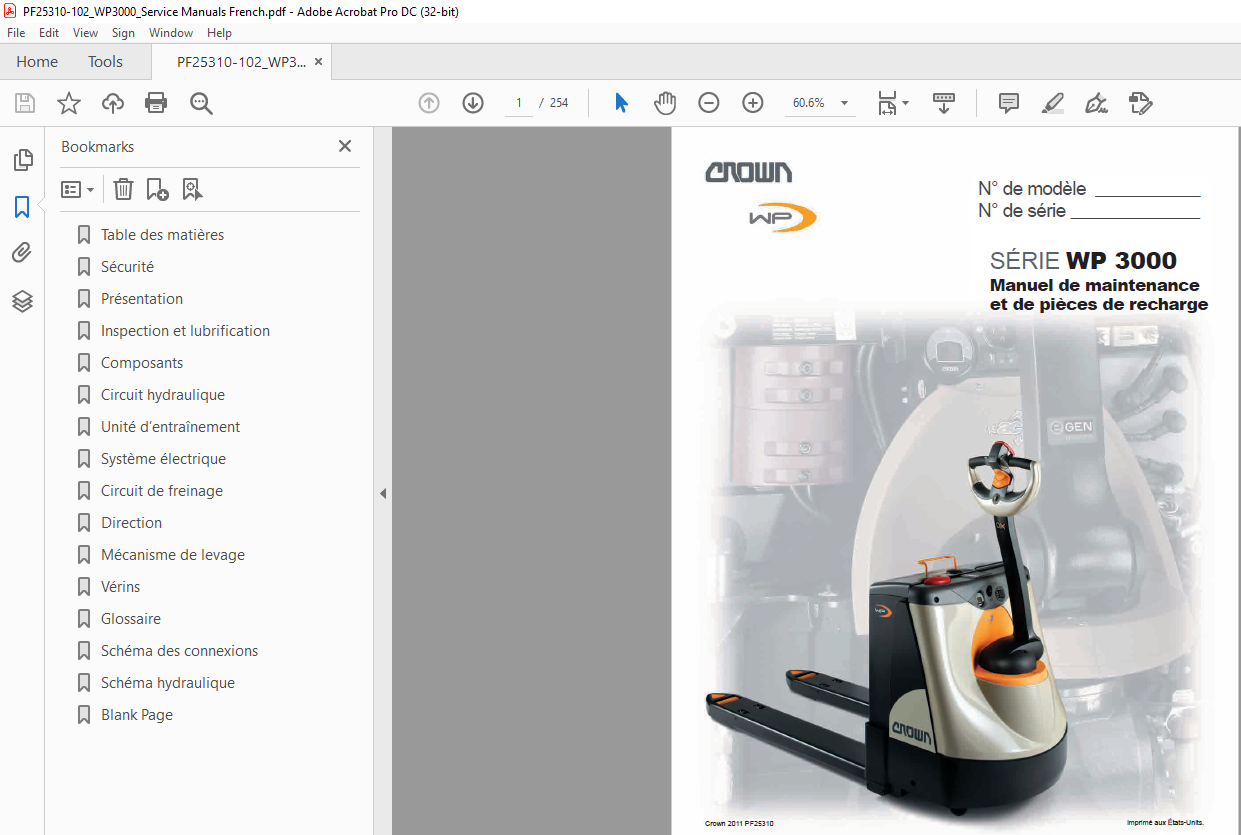Go to next page arrow
The height and width of the screenshot is (835, 1241).
pyautogui.click(x=473, y=103)
